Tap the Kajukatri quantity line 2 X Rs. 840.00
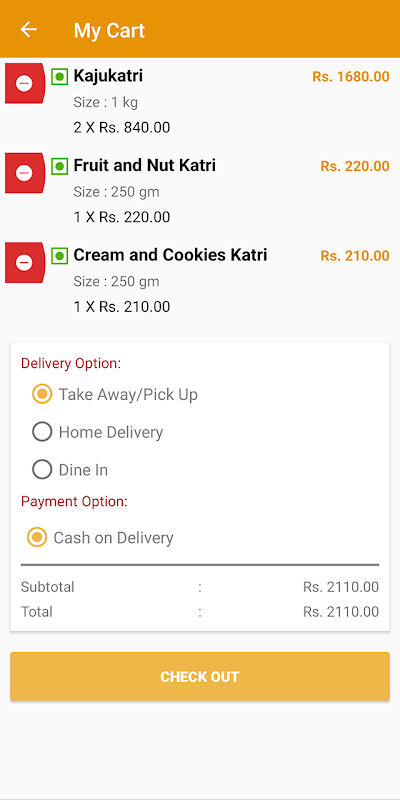This screenshot has height=800, width=400. (121, 128)
